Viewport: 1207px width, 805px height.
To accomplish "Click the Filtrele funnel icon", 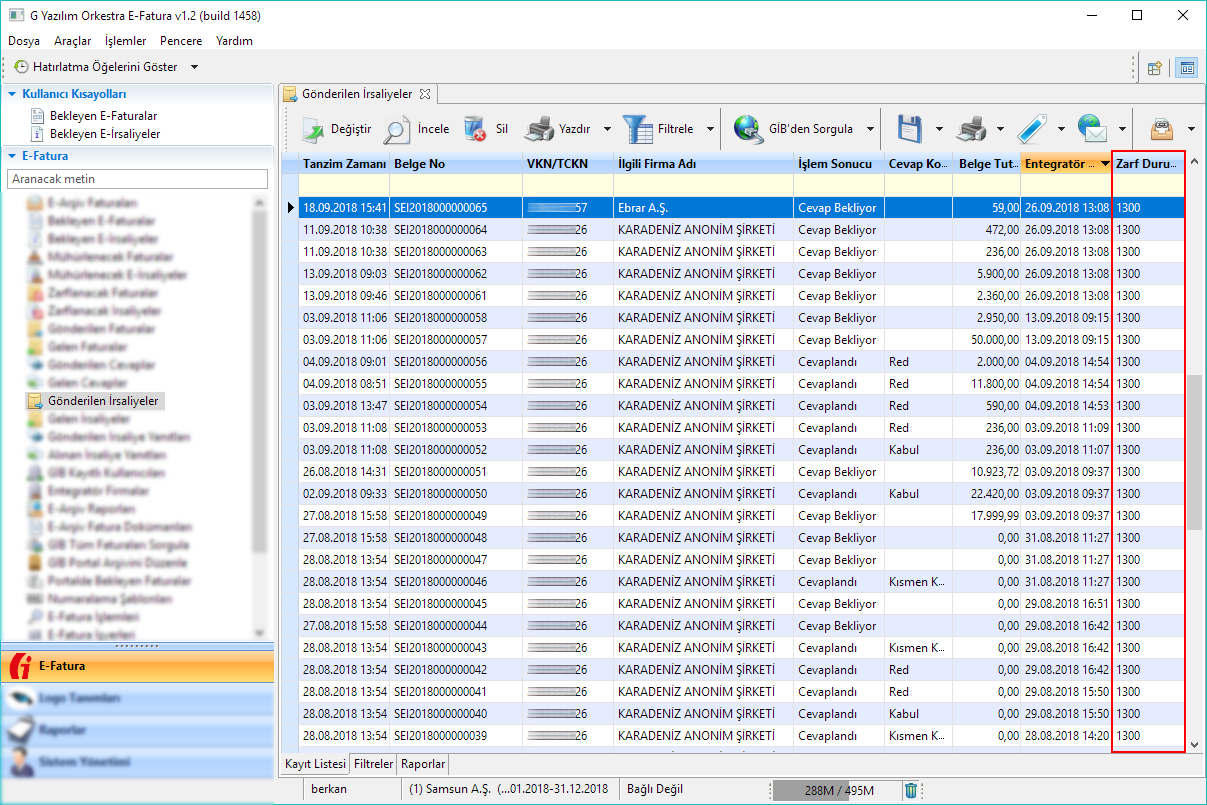I will [637, 129].
